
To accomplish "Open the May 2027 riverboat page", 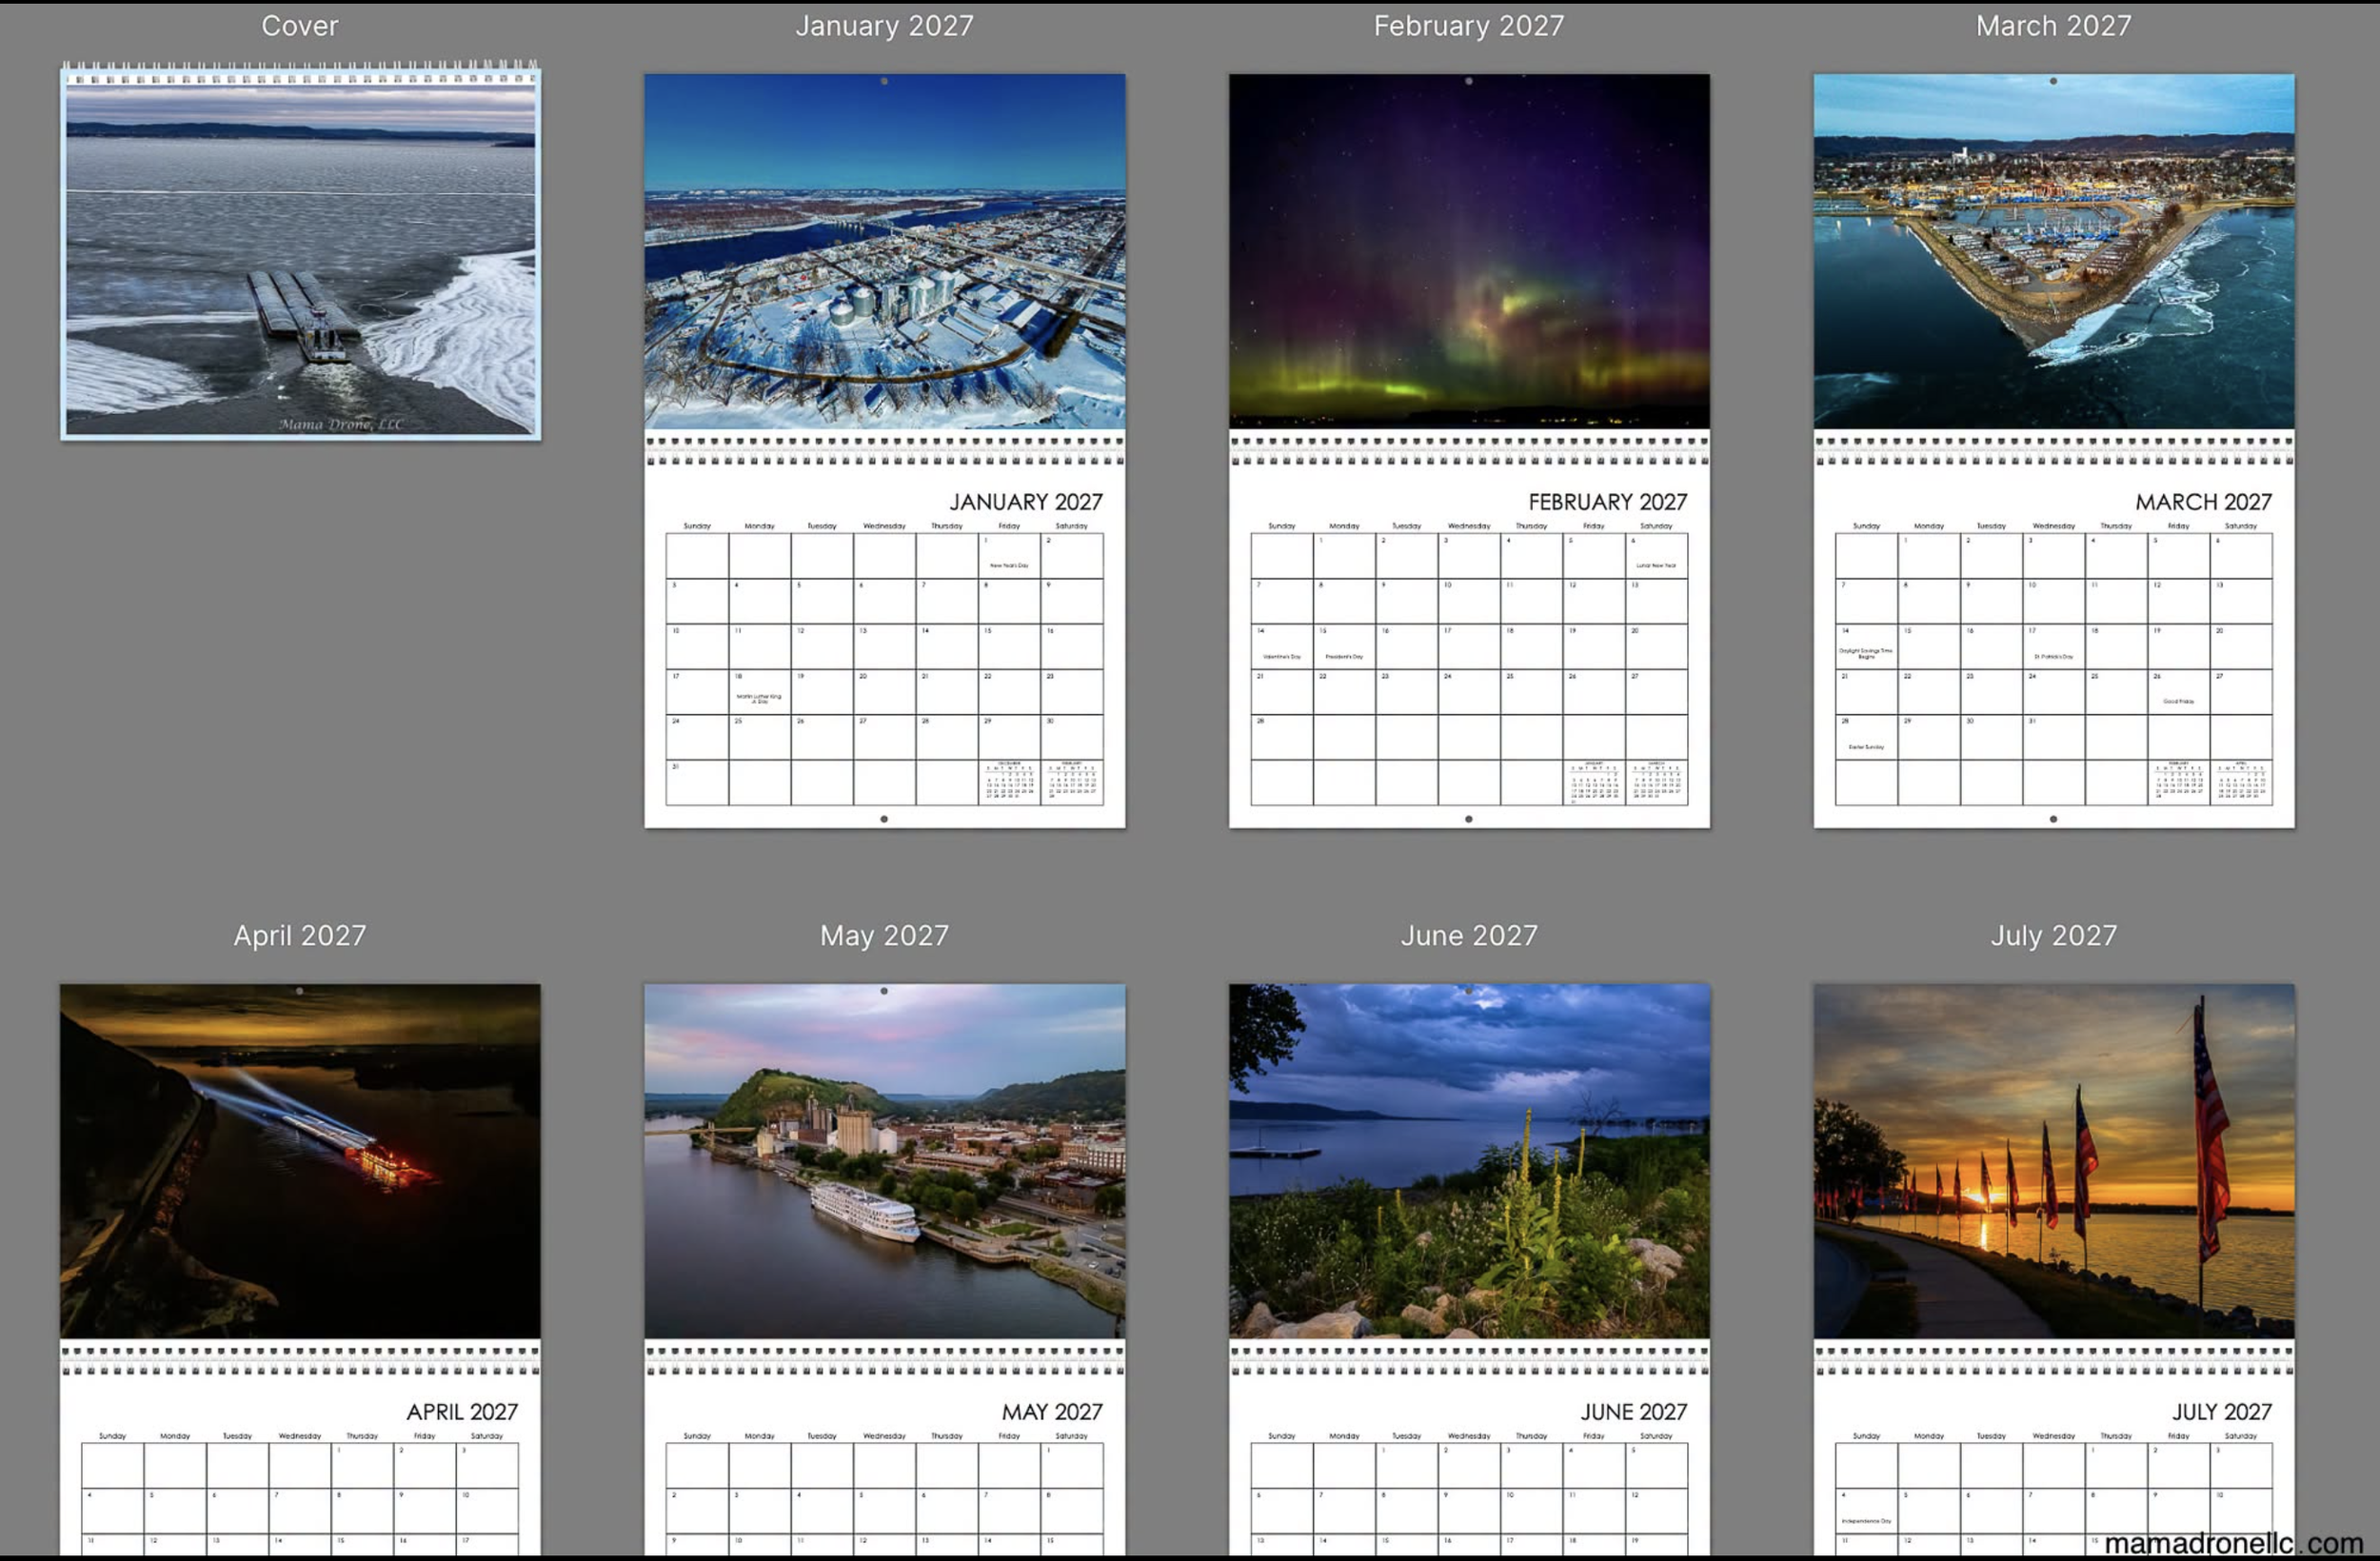I will pyautogui.click(x=884, y=1269).
